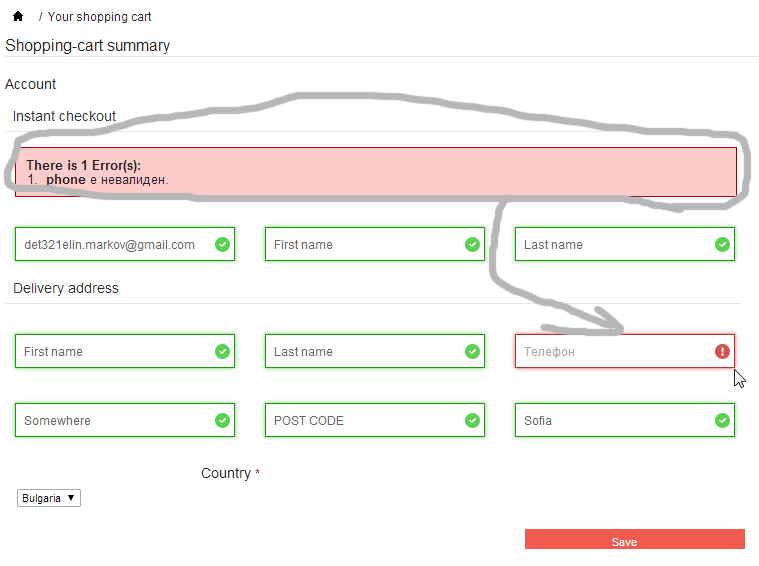Image resolution: width=759 pixels, height=566 pixels.
Task: Focus the delivery First name field
Action: (125, 352)
